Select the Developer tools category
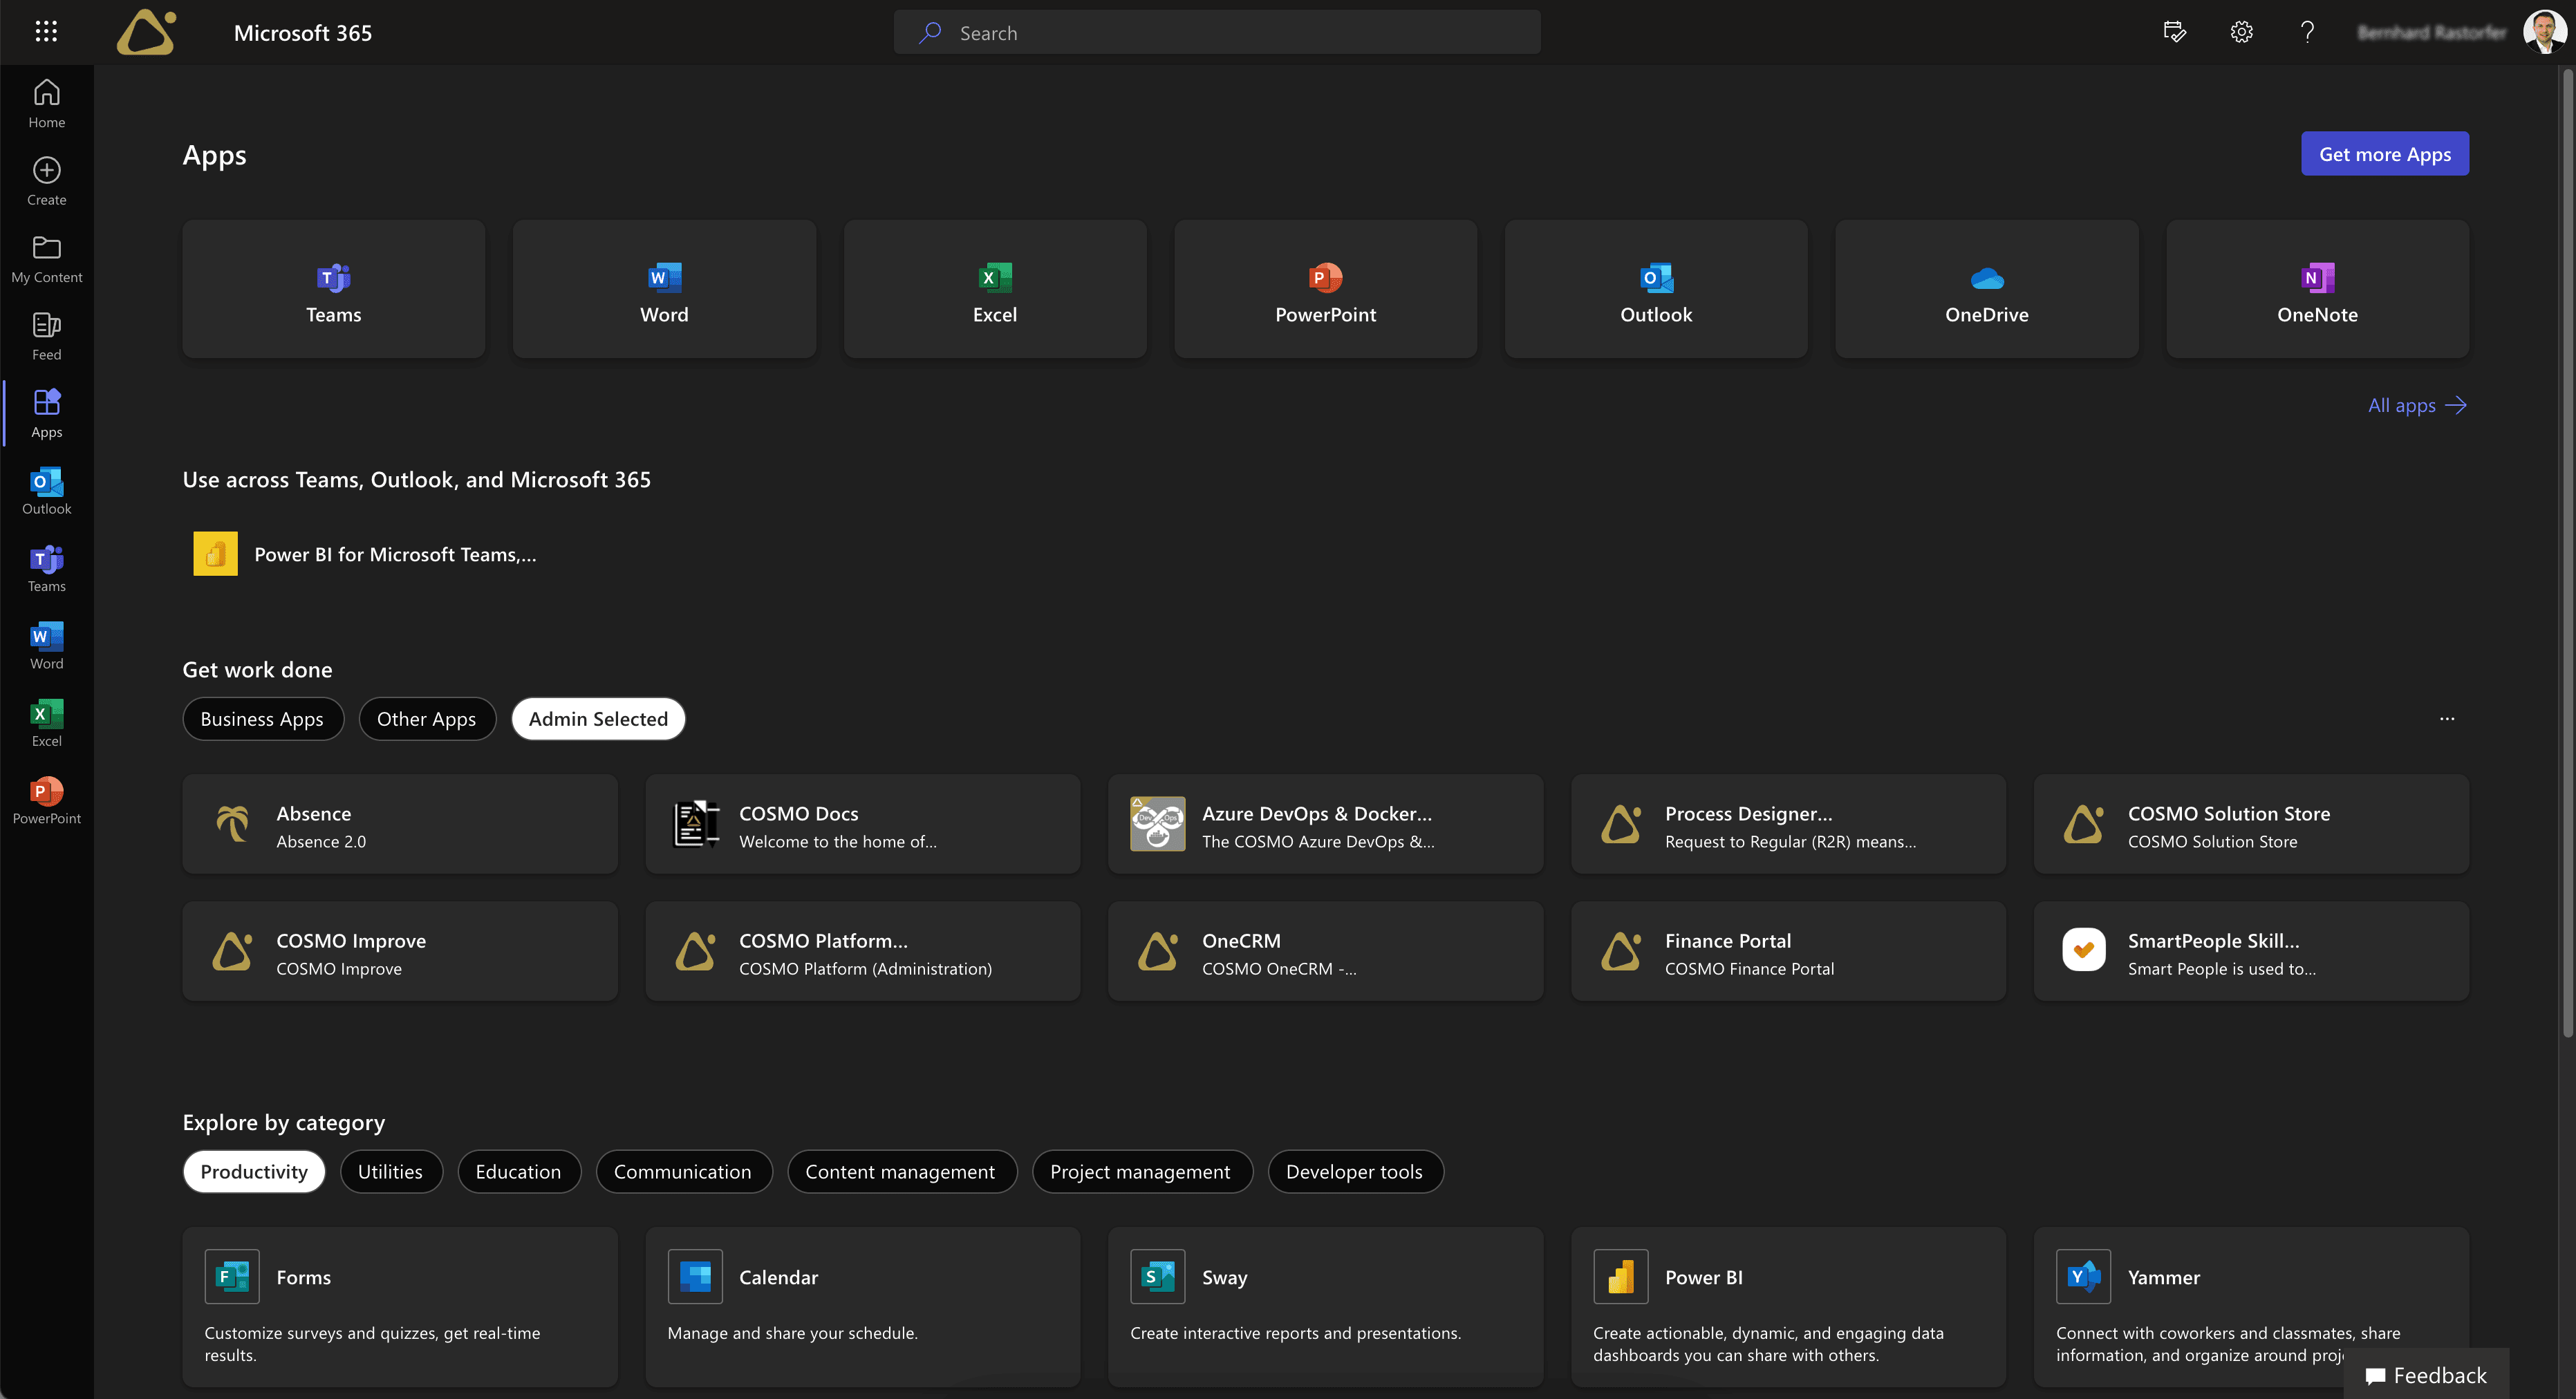This screenshot has width=2576, height=1399. coord(1355,1172)
